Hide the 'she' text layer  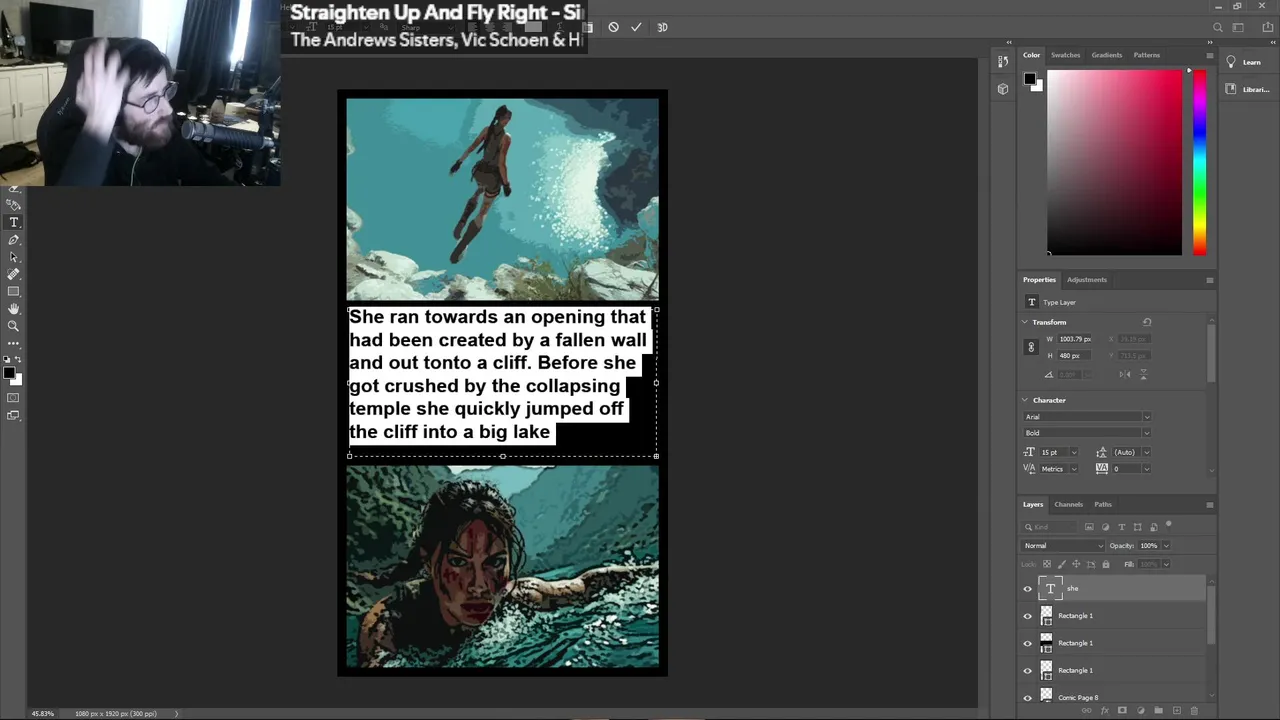click(x=1027, y=588)
